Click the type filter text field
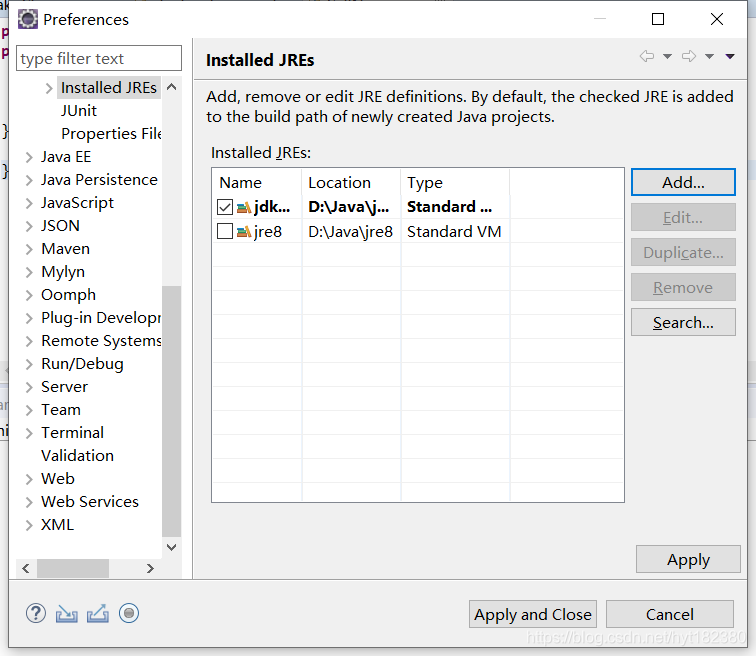The height and width of the screenshot is (656, 756). click(x=99, y=58)
